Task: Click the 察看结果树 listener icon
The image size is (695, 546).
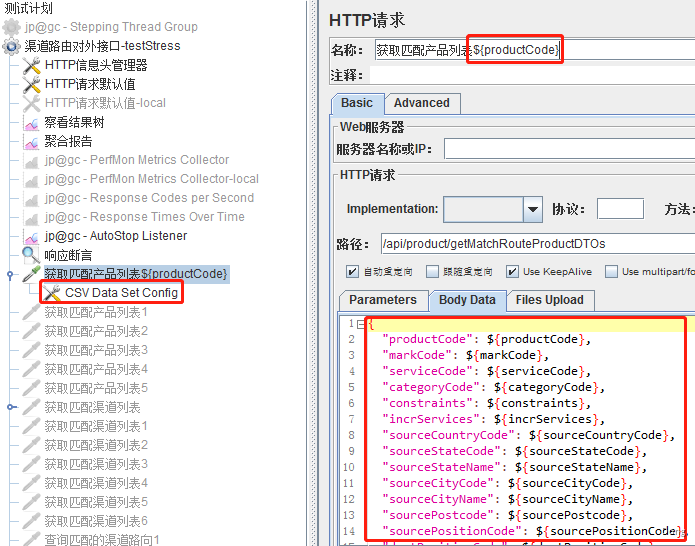Action: (31, 122)
